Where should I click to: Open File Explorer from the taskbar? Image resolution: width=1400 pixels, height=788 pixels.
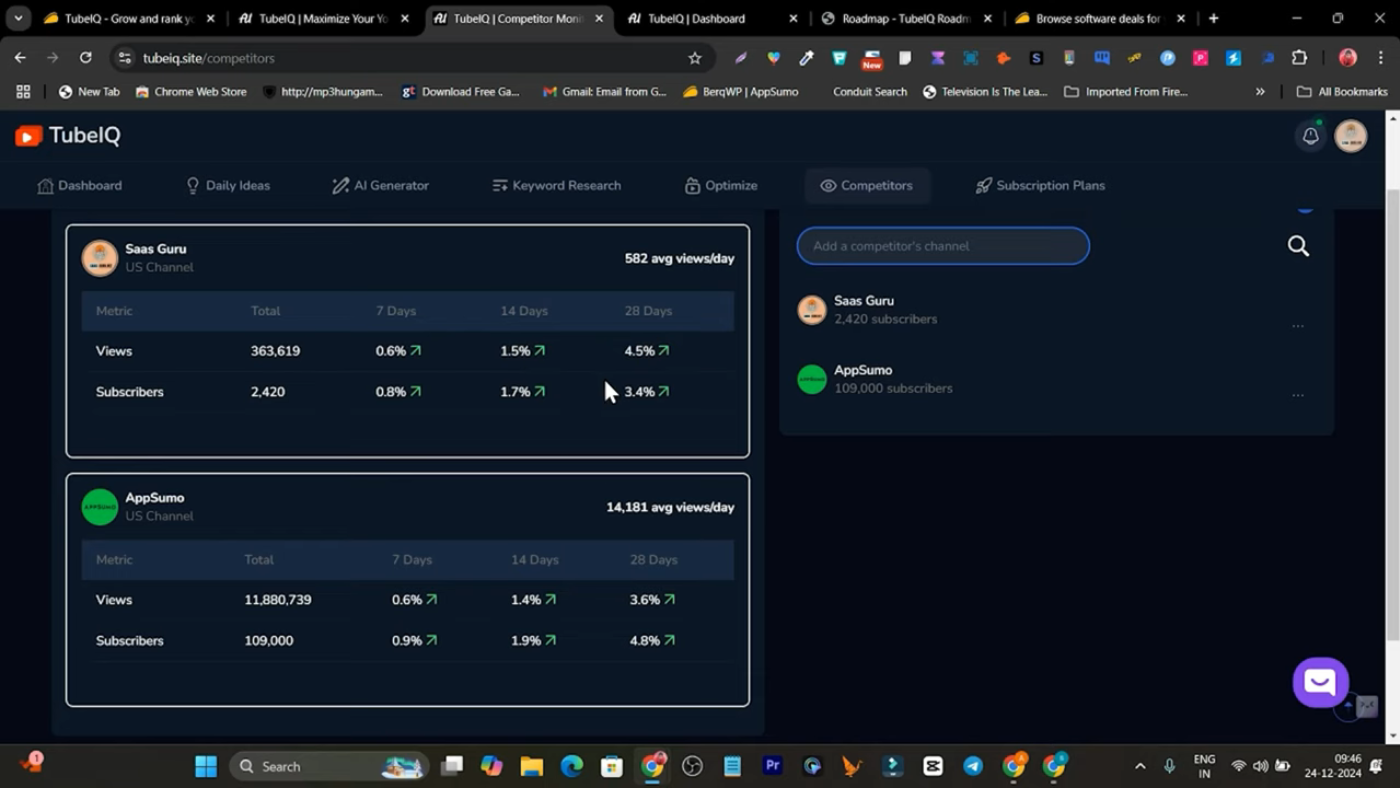pos(532,766)
